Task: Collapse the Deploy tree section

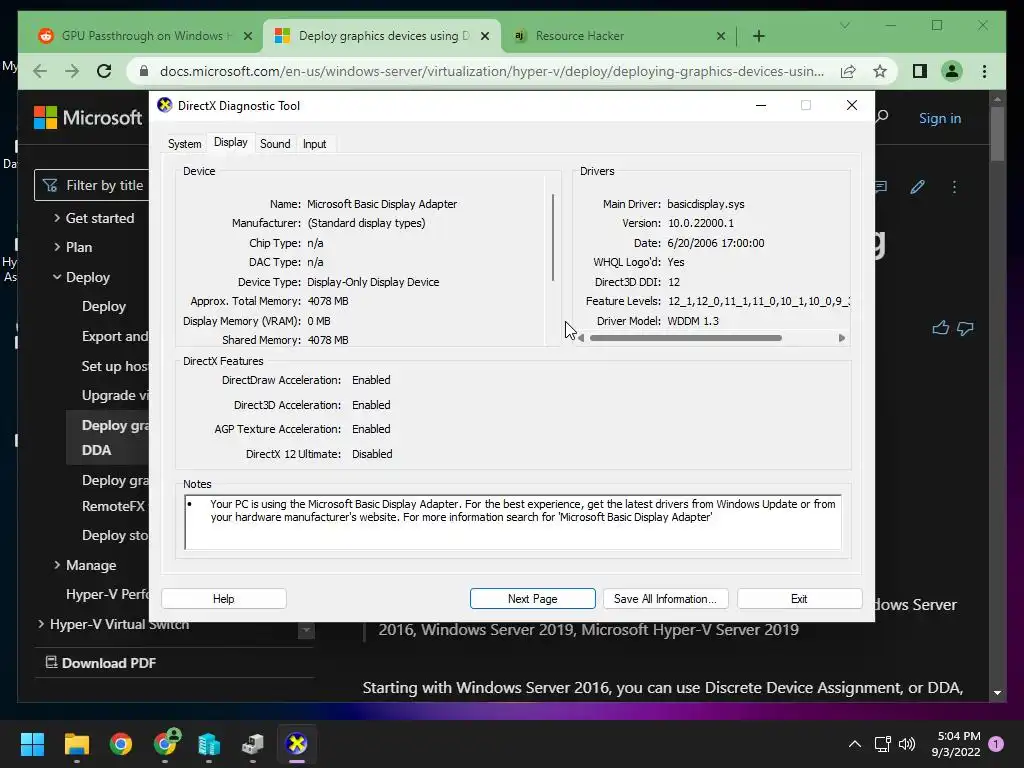Action: [x=57, y=277]
